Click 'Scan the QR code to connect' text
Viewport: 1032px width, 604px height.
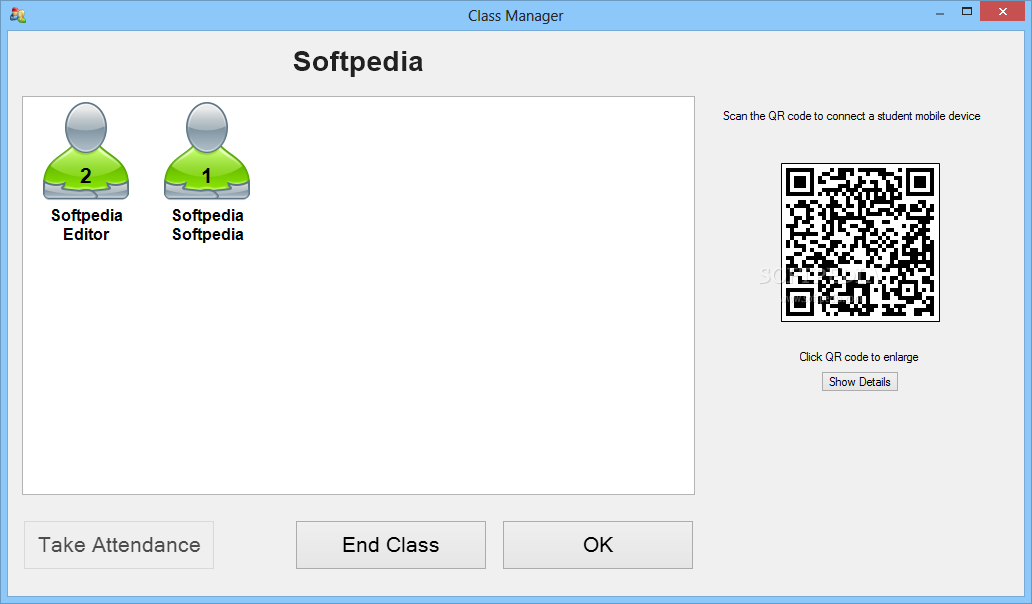(852, 116)
